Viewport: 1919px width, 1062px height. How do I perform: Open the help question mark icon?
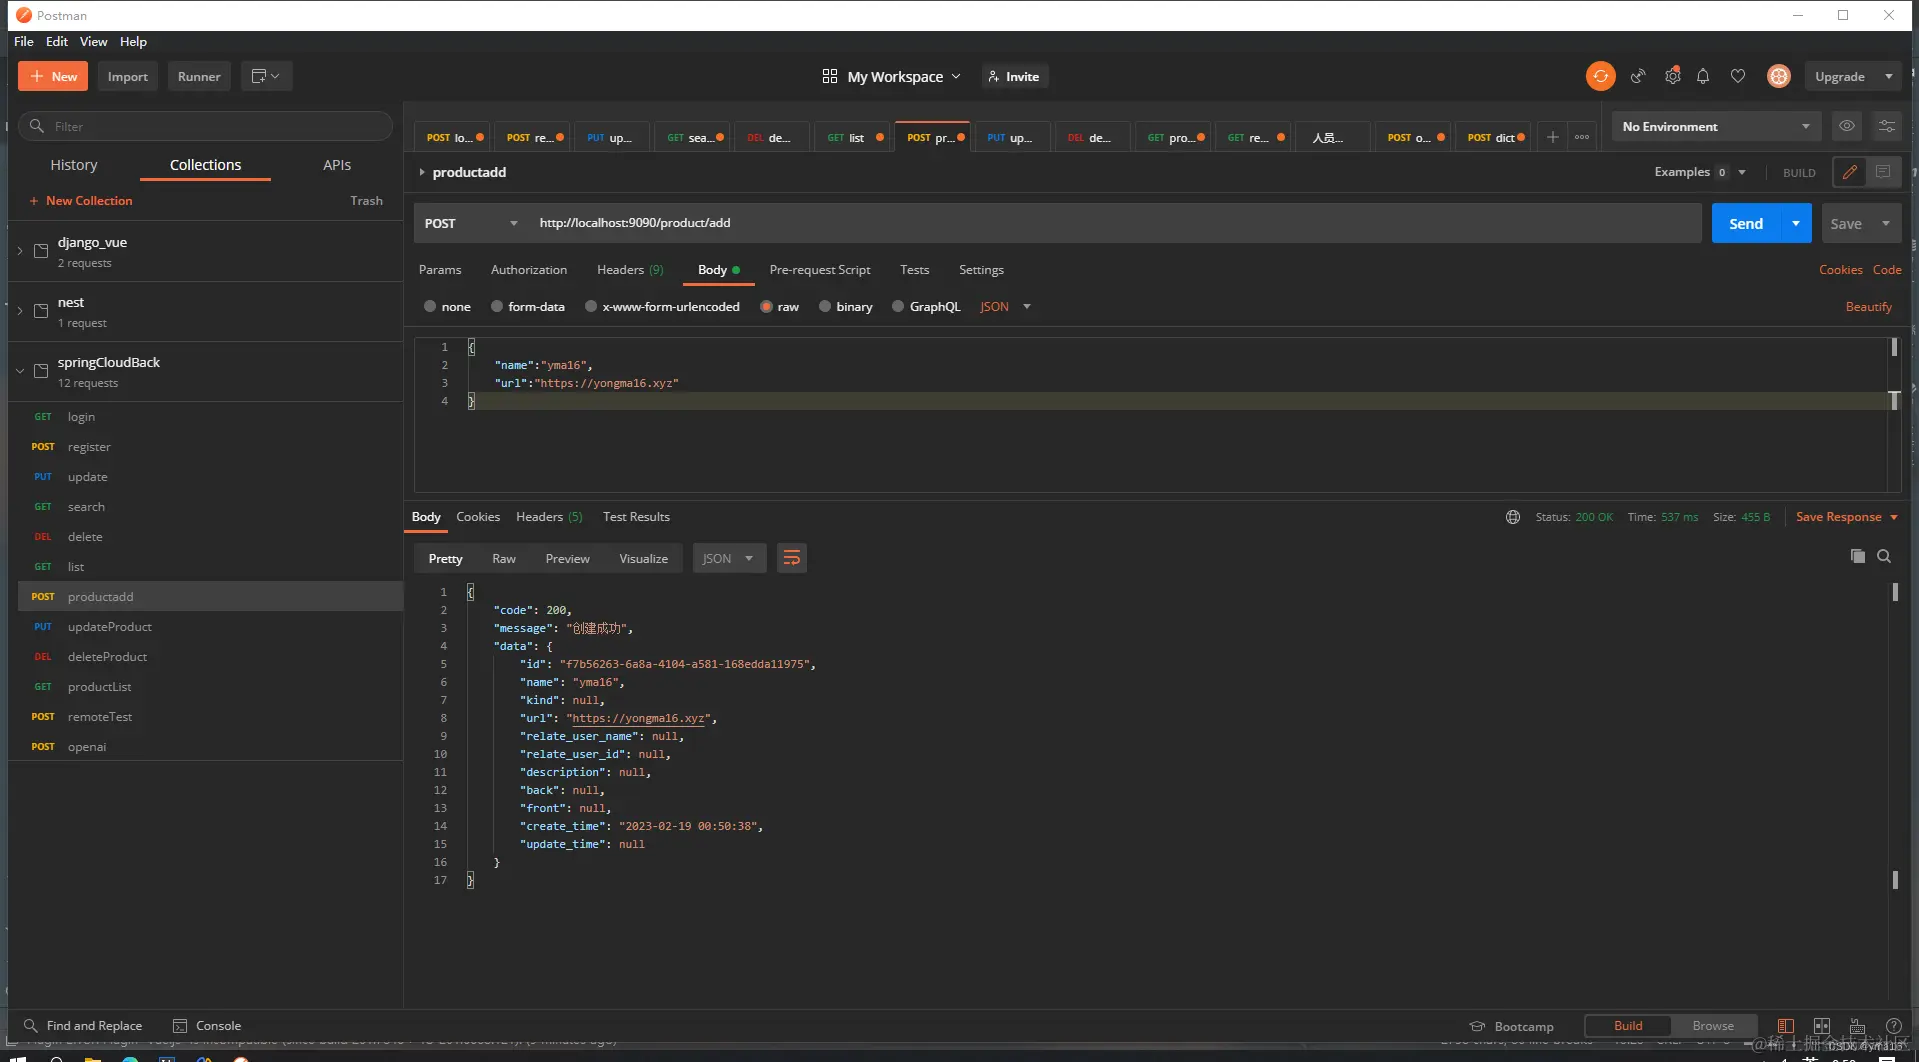[1893, 1026]
